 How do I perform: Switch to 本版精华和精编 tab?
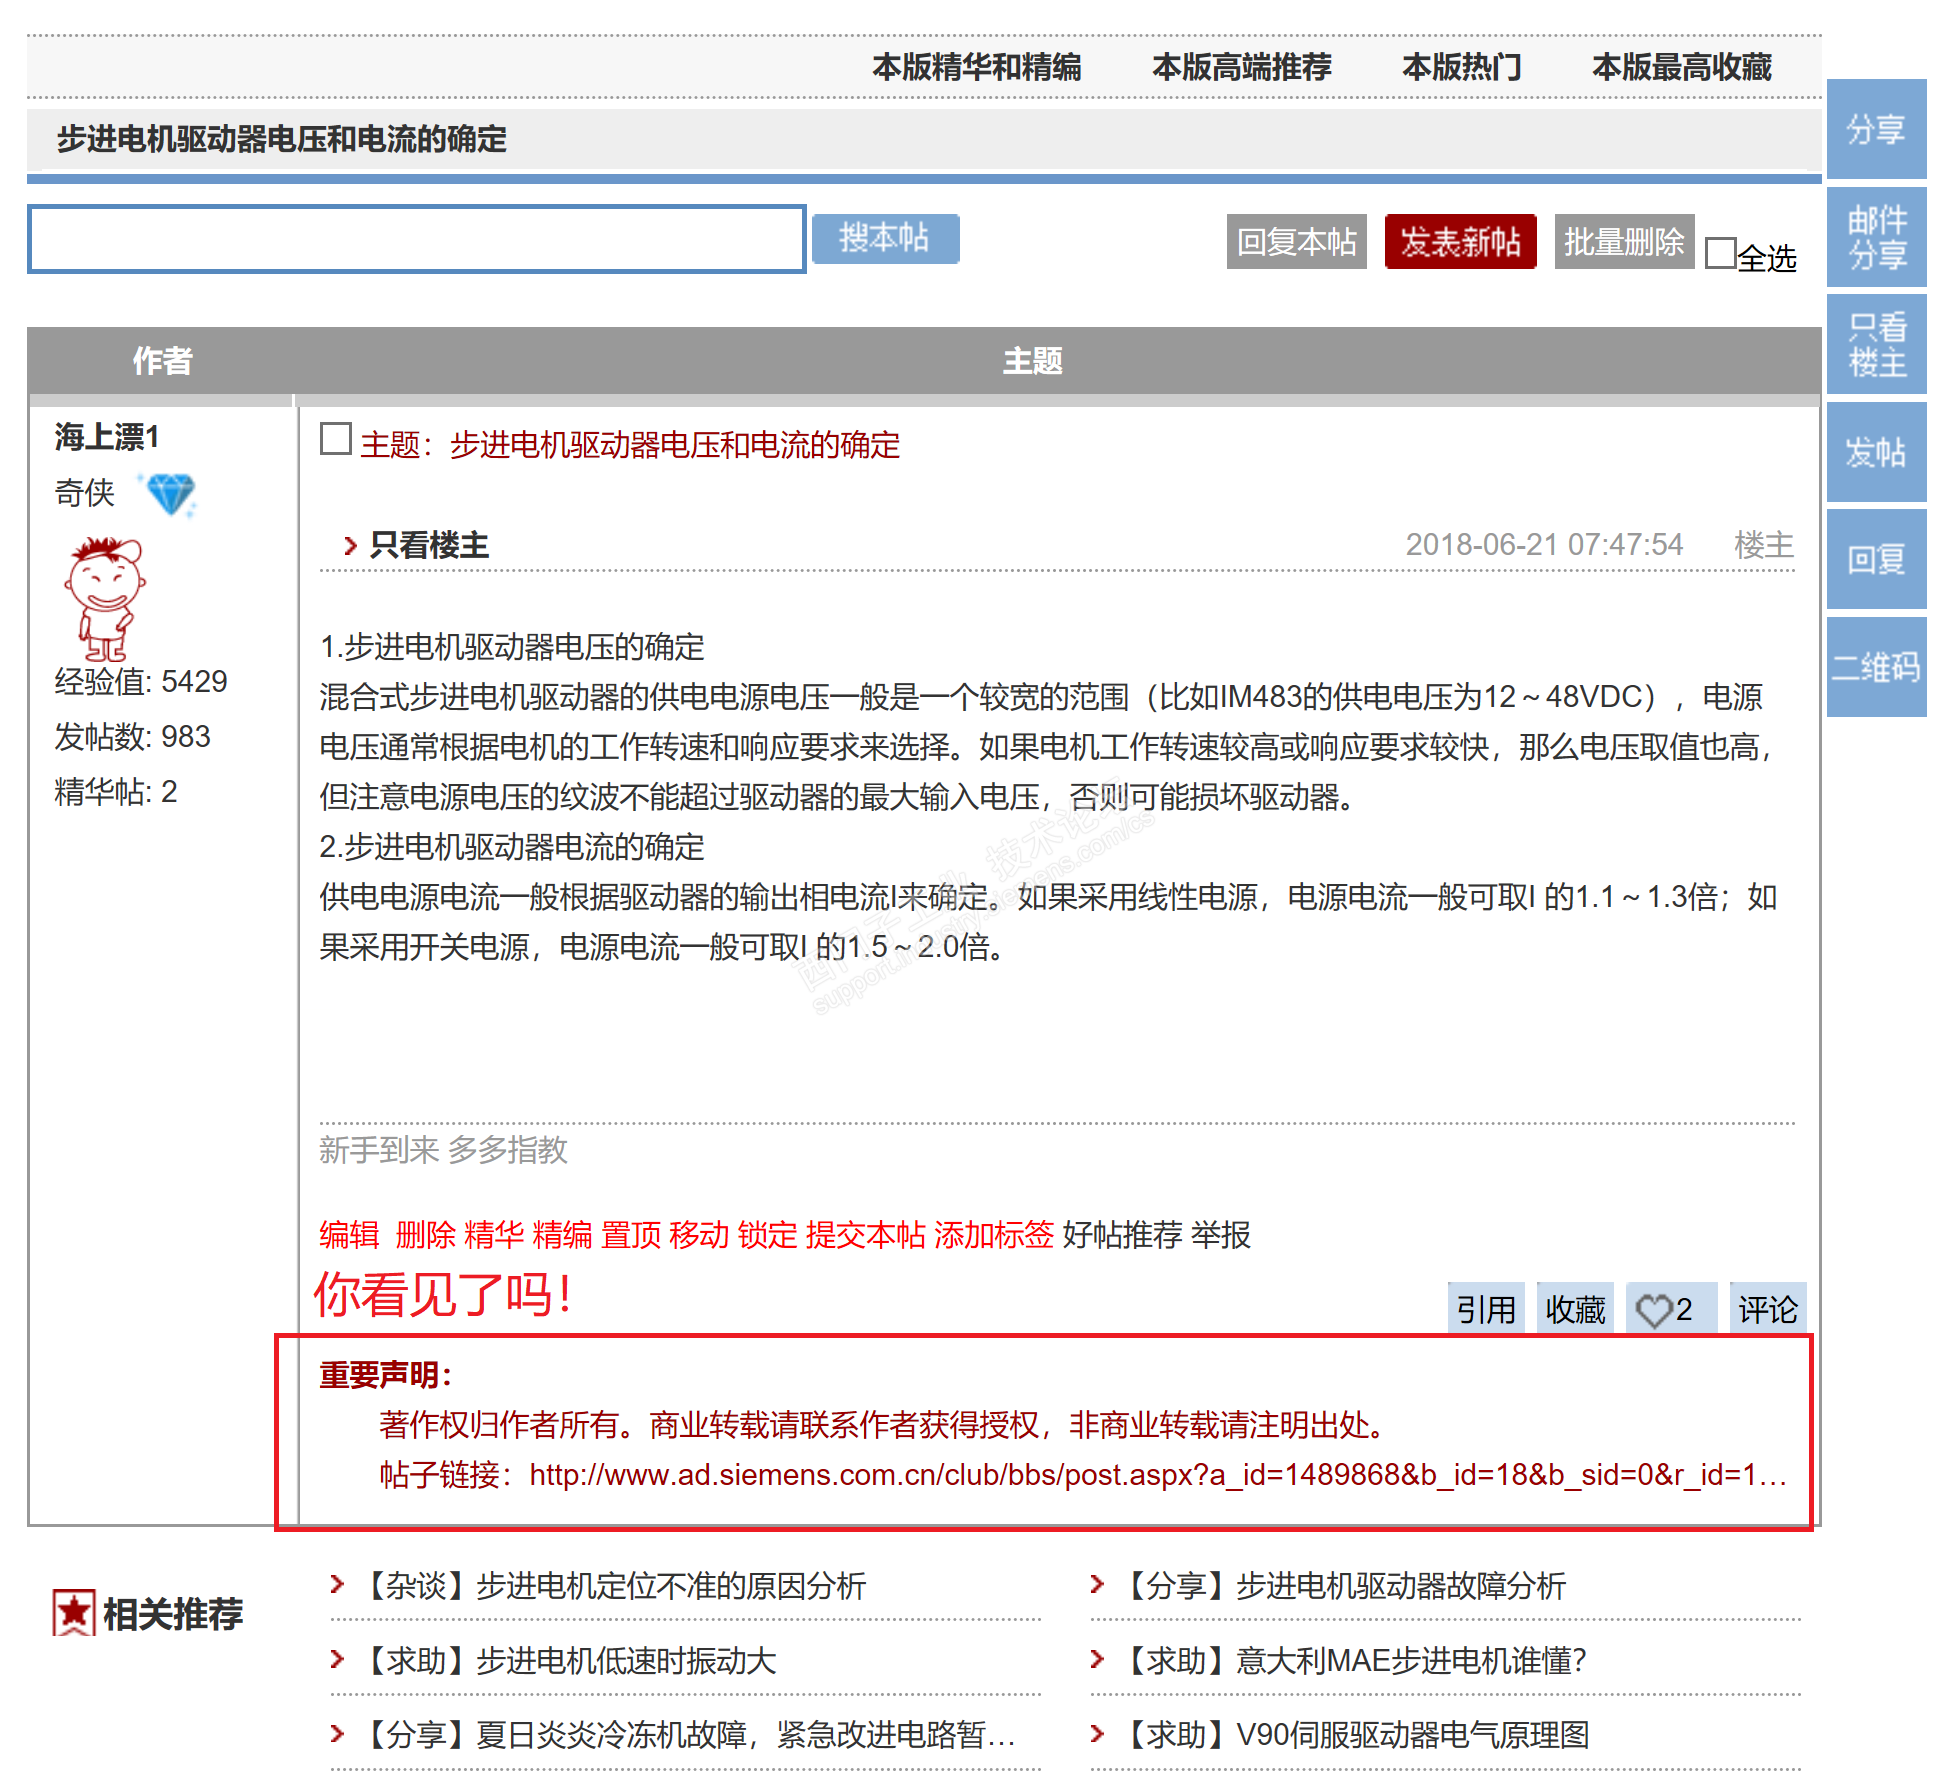(976, 67)
